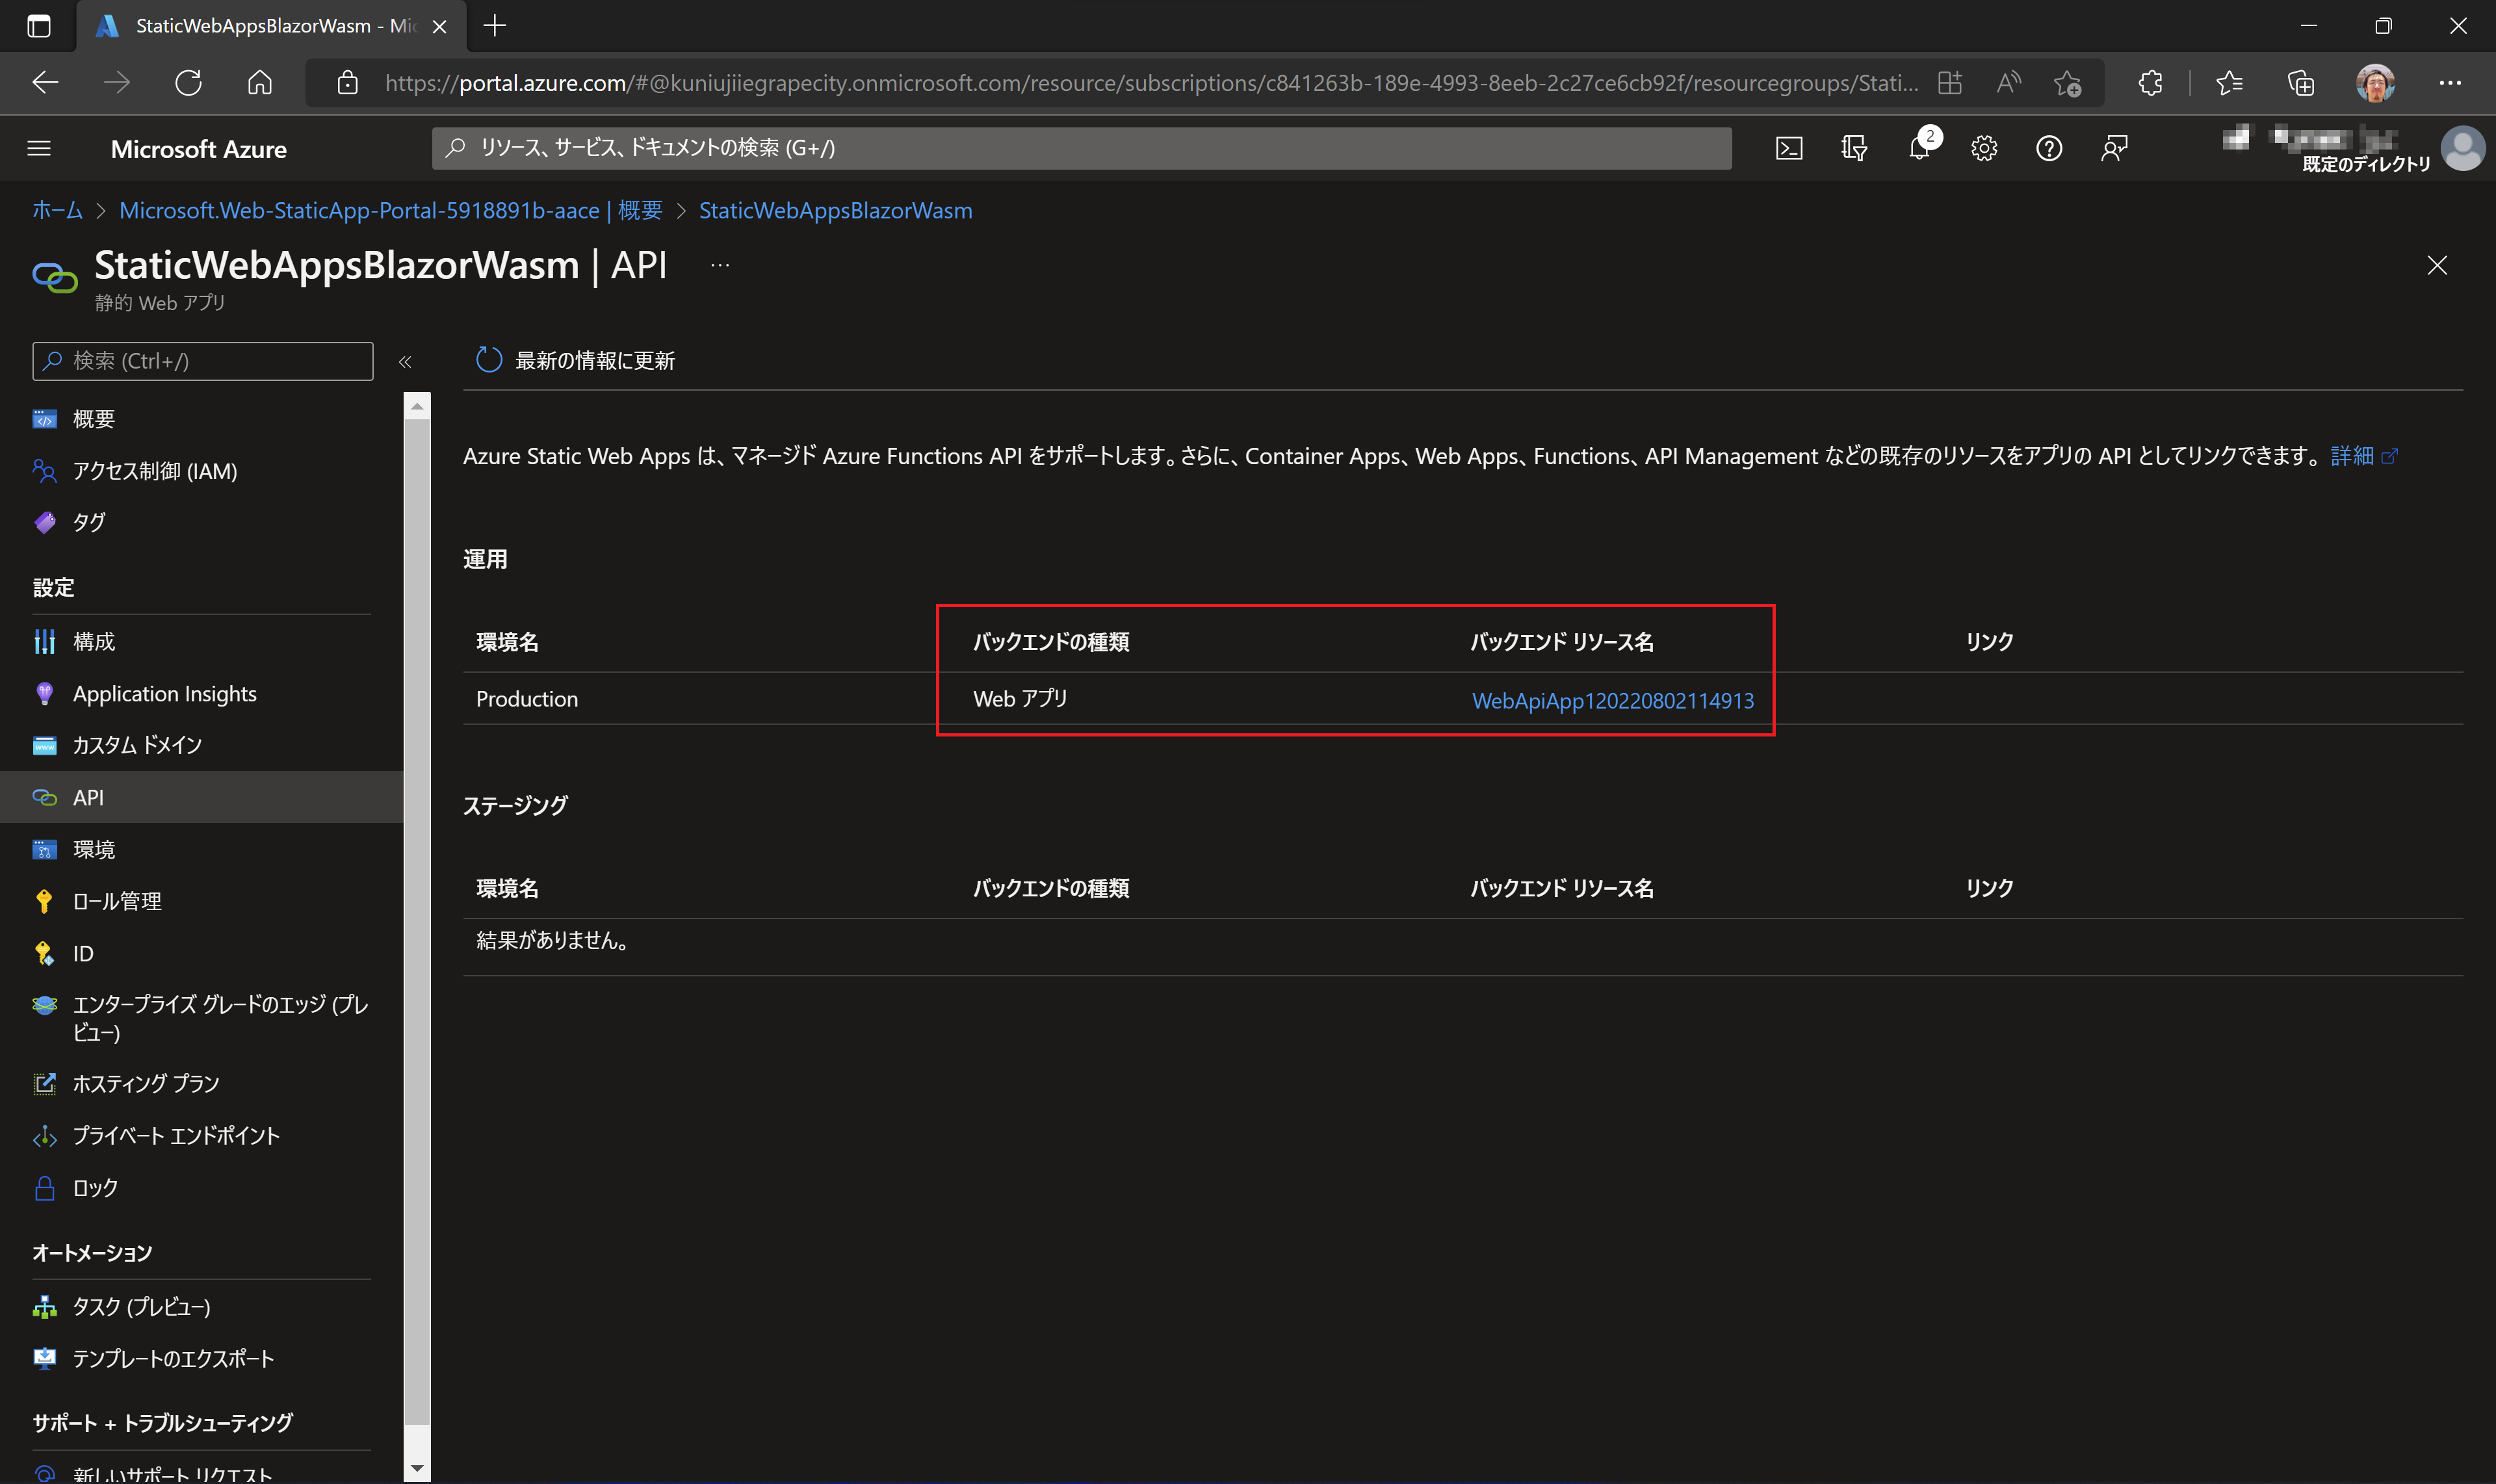This screenshot has height=1484, width=2496.
Task: Click the browser Back arrow
Action: [x=45, y=82]
